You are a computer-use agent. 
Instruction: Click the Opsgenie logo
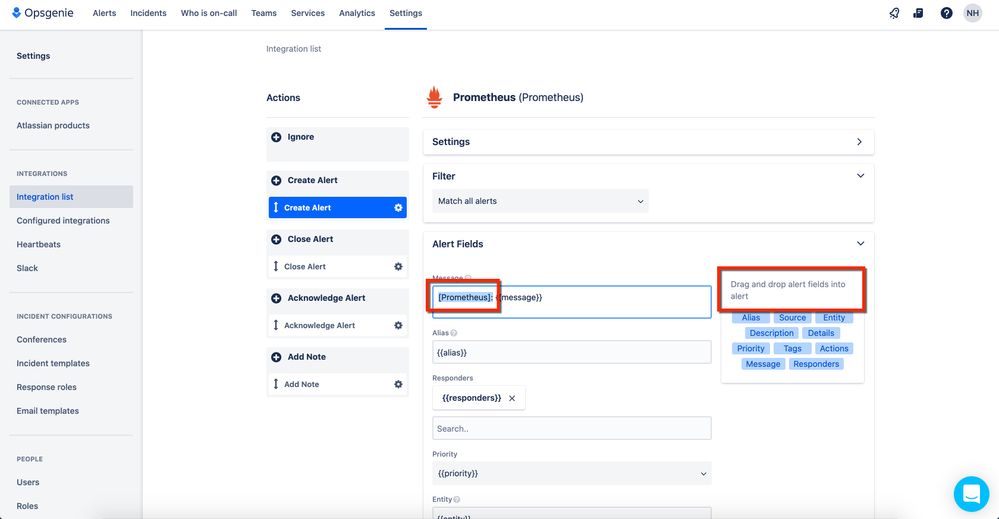pyautogui.click(x=43, y=13)
